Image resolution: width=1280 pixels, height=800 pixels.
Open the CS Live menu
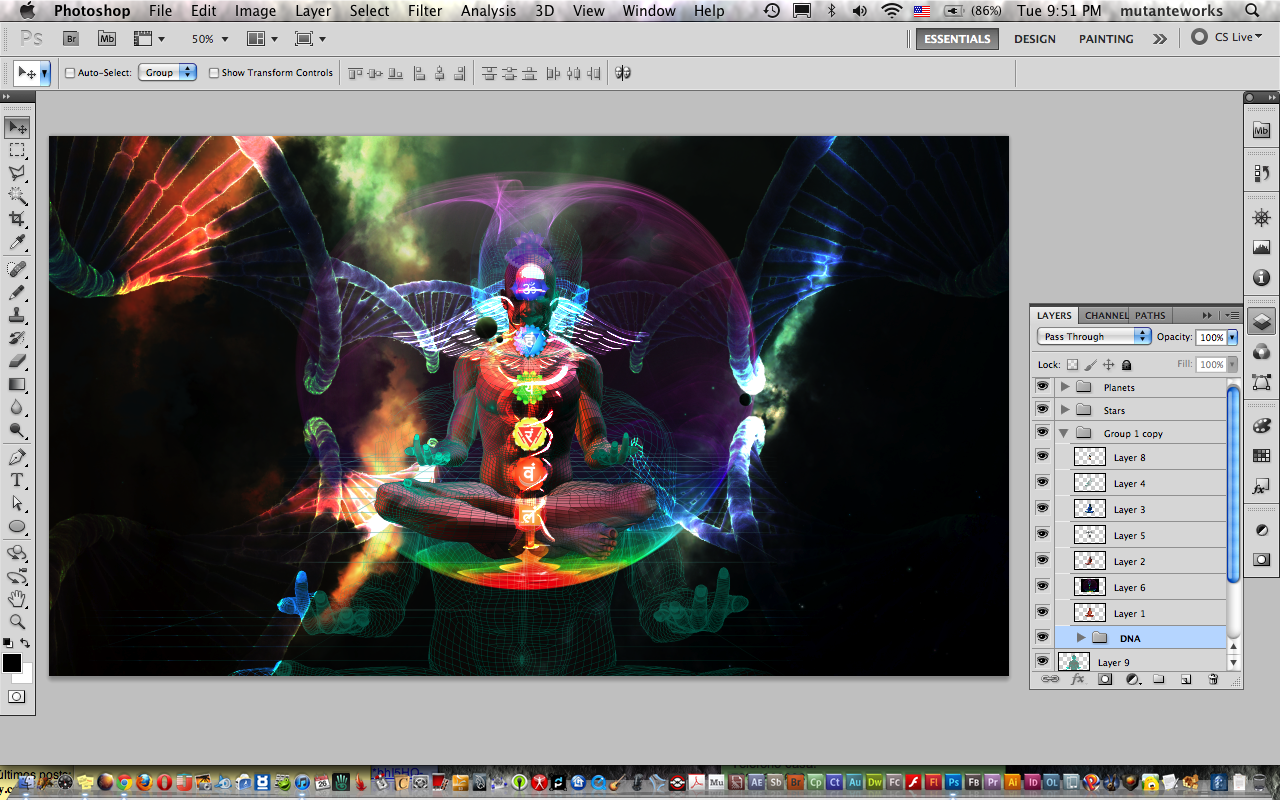[1227, 37]
